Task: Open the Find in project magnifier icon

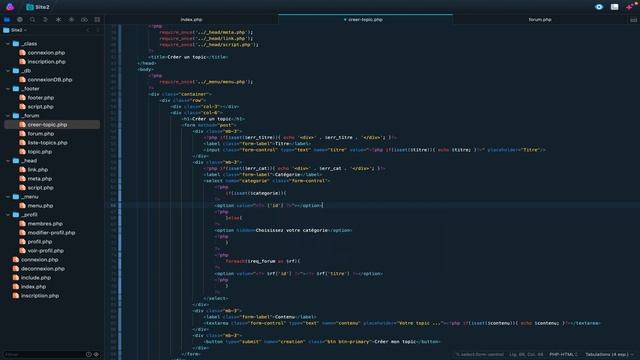Action: [33, 20]
